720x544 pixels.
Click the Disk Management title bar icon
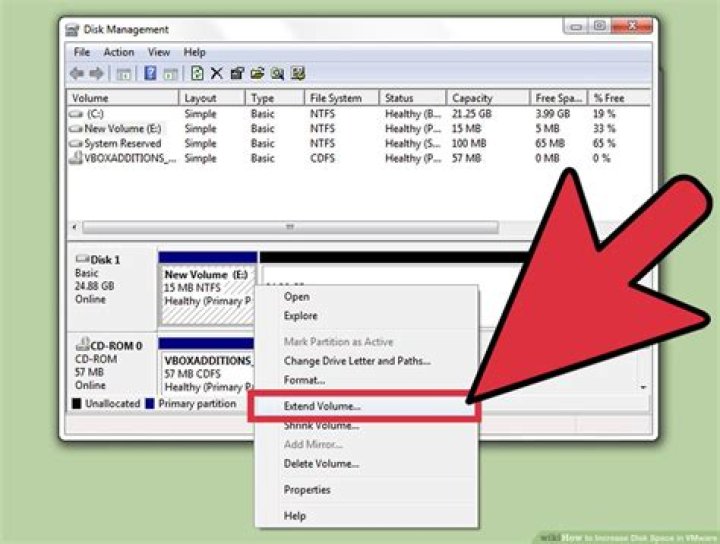[72, 30]
